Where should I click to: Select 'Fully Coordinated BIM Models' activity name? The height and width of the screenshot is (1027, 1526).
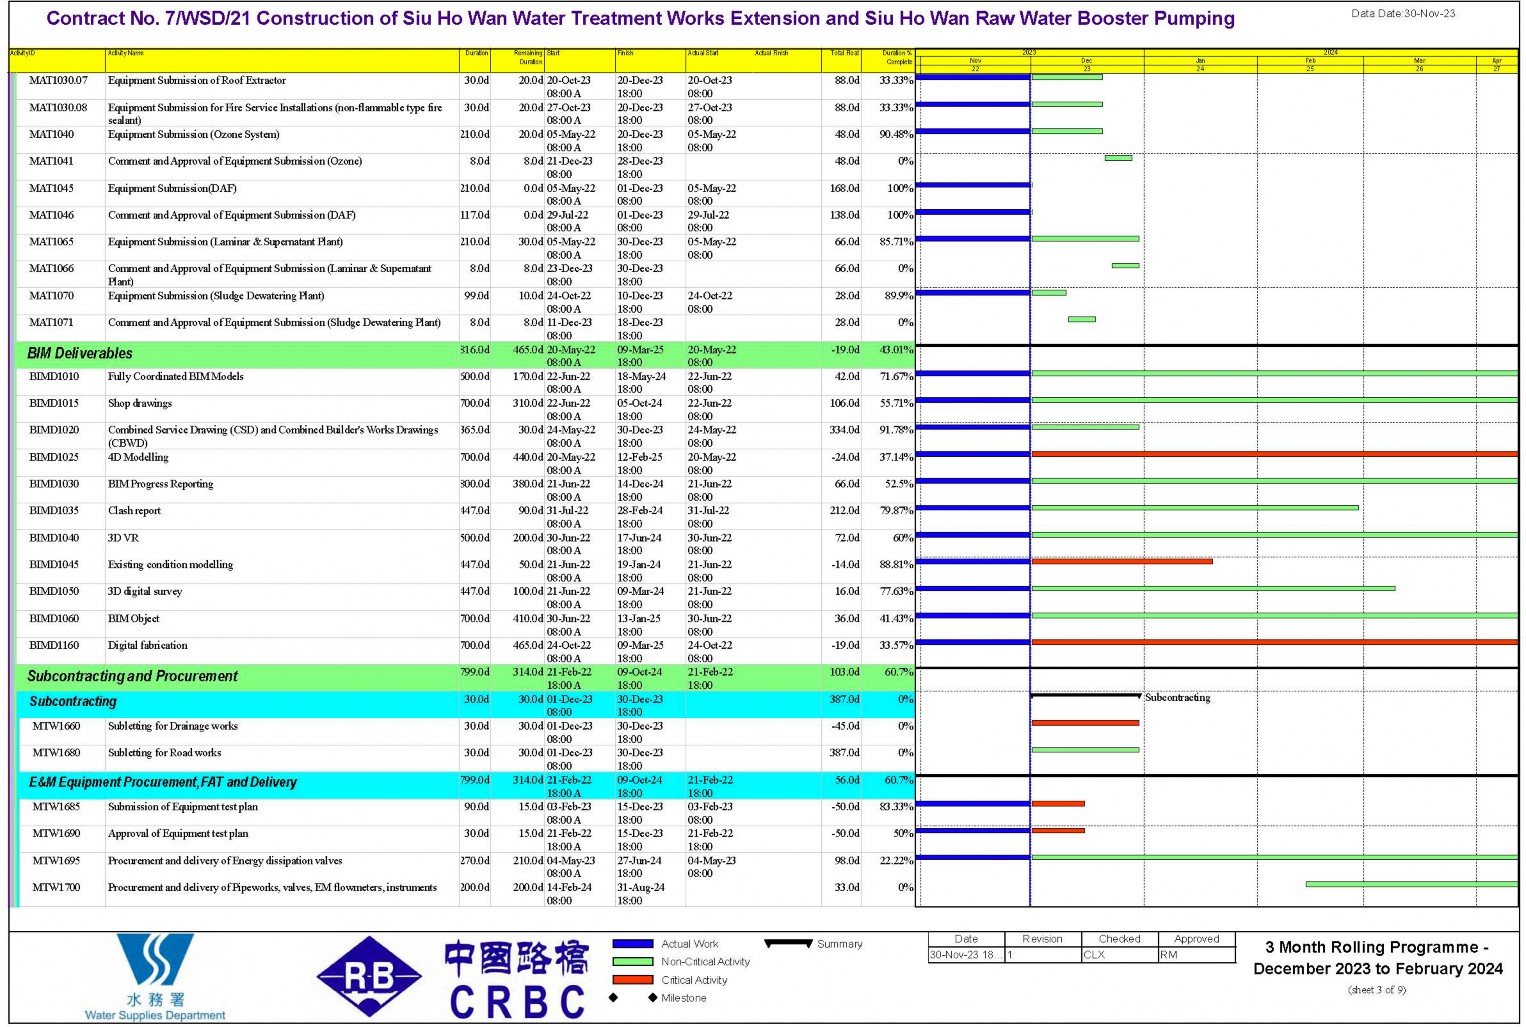pyautogui.click(x=176, y=377)
